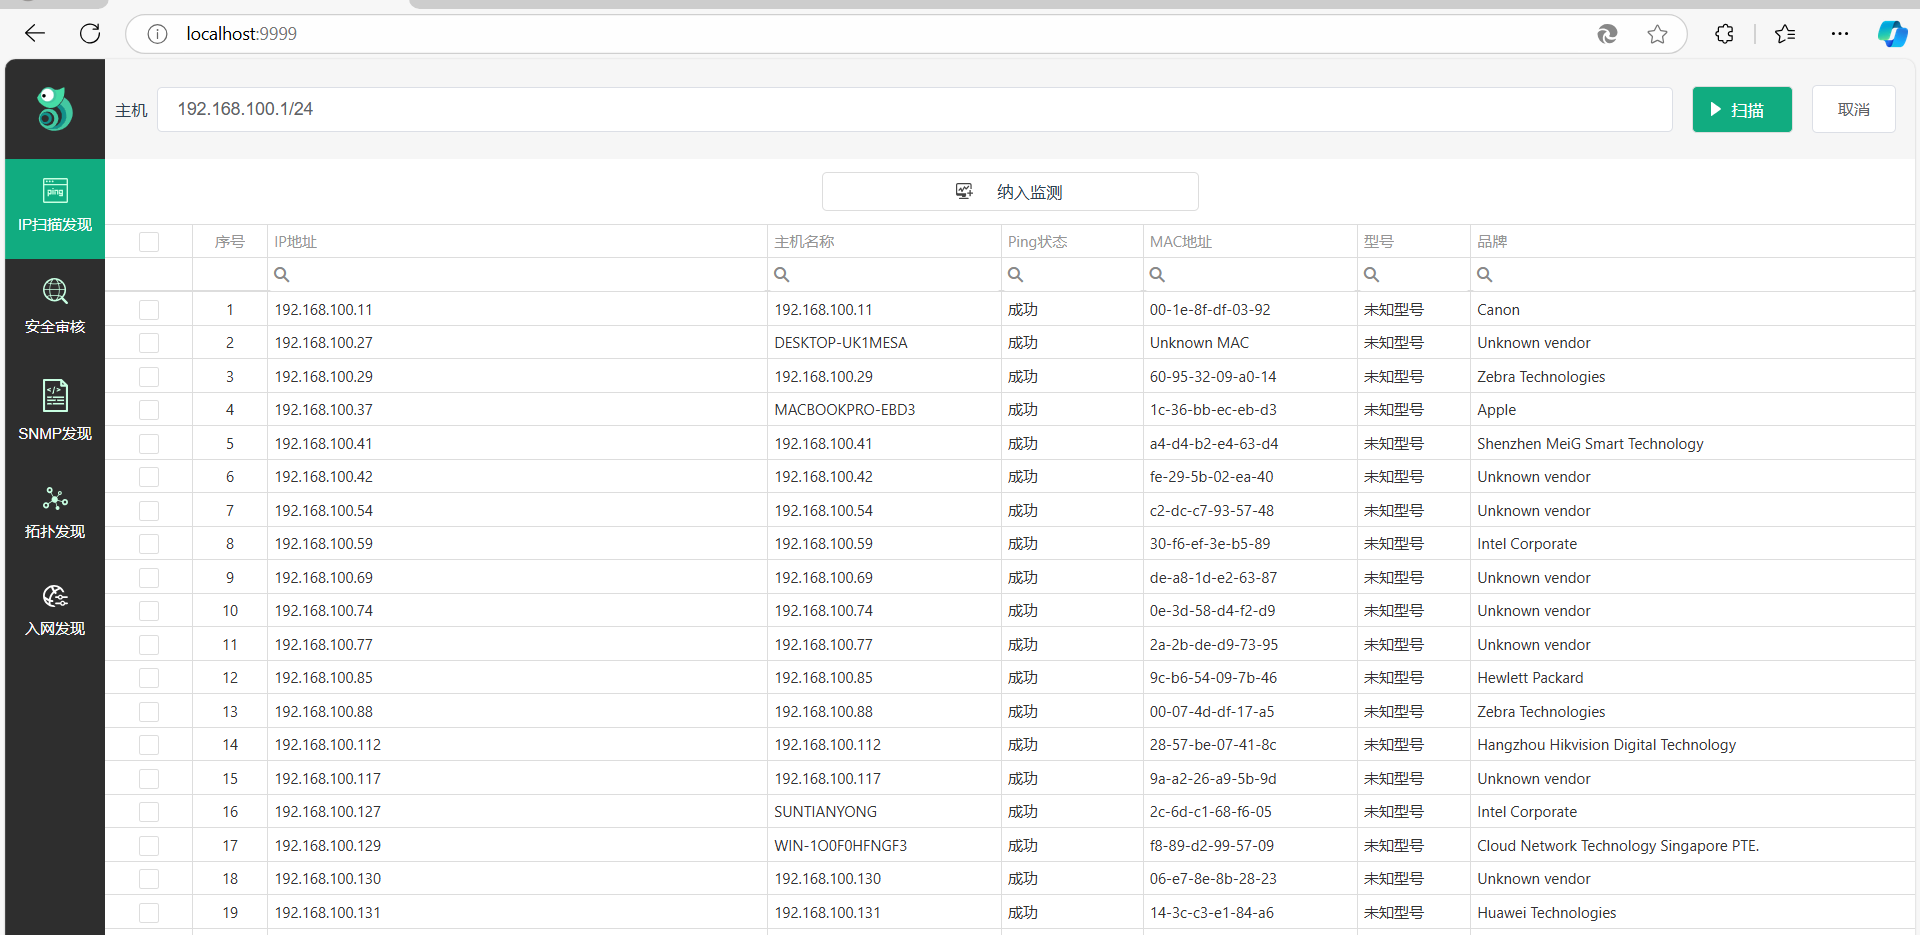
Task: Open browser settings and more menu
Action: point(1839,34)
